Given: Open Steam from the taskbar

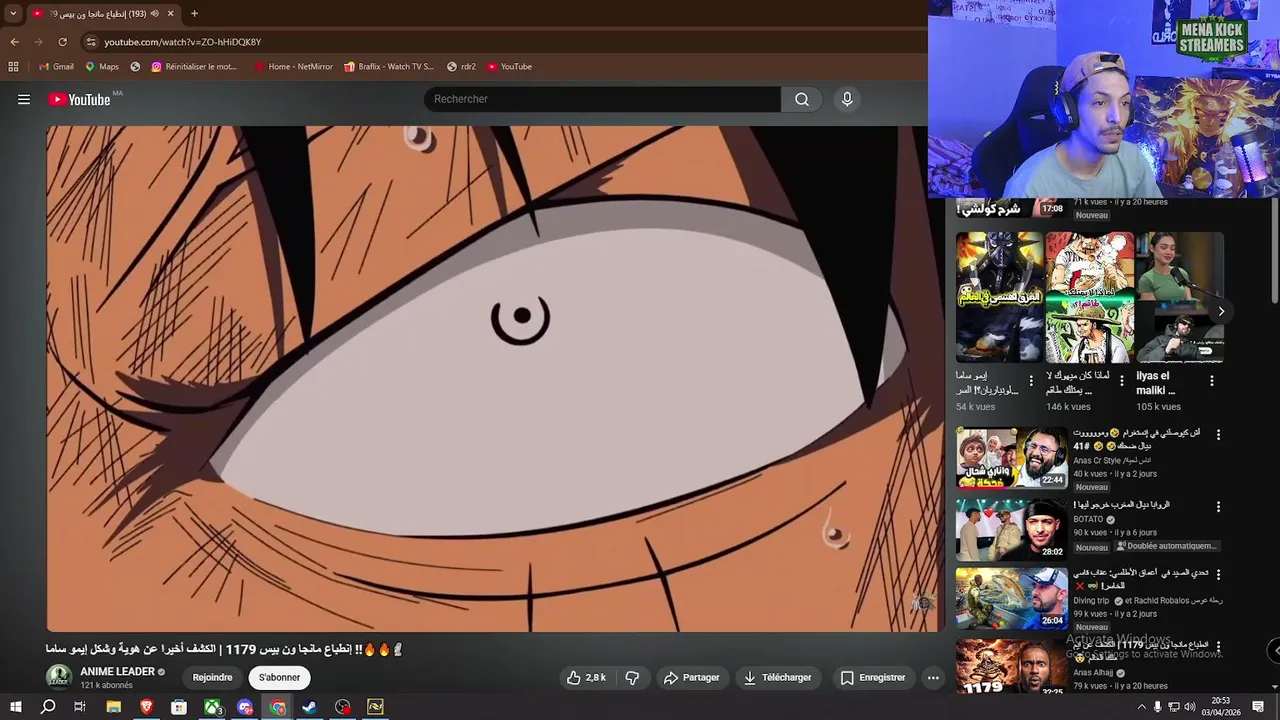Looking at the screenshot, I should tap(310, 707).
